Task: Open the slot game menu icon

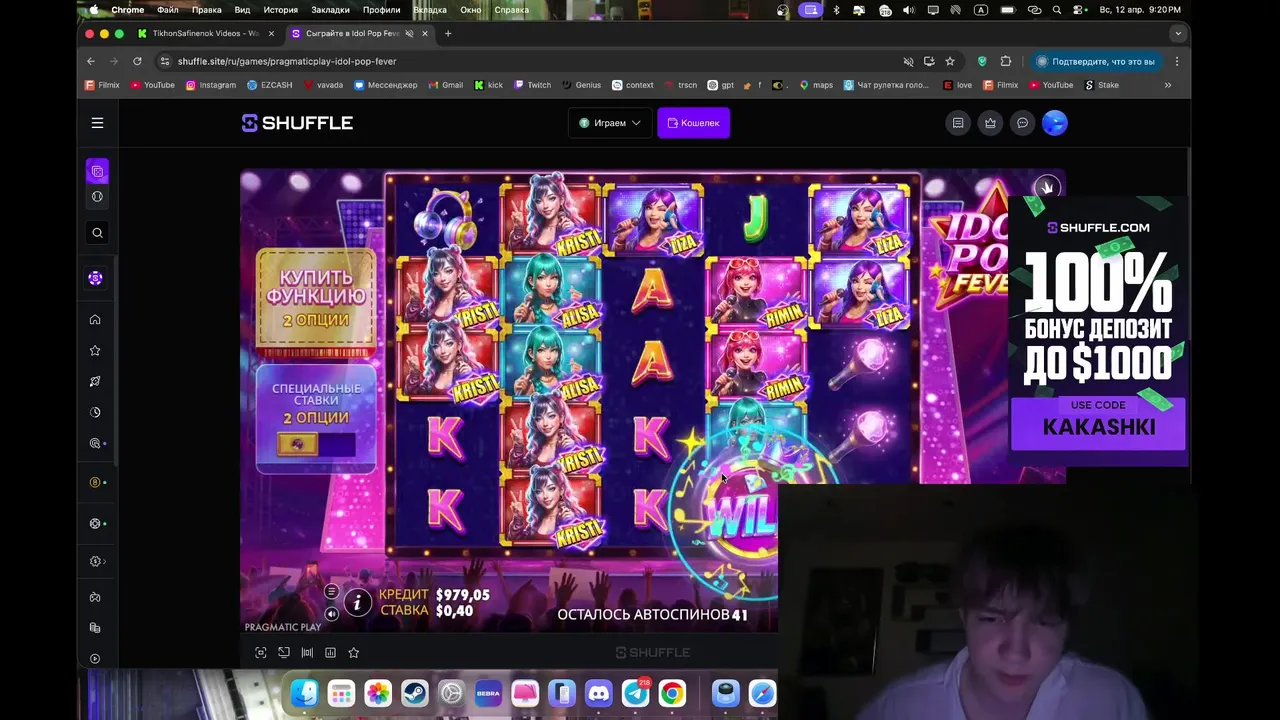Action: (x=331, y=592)
